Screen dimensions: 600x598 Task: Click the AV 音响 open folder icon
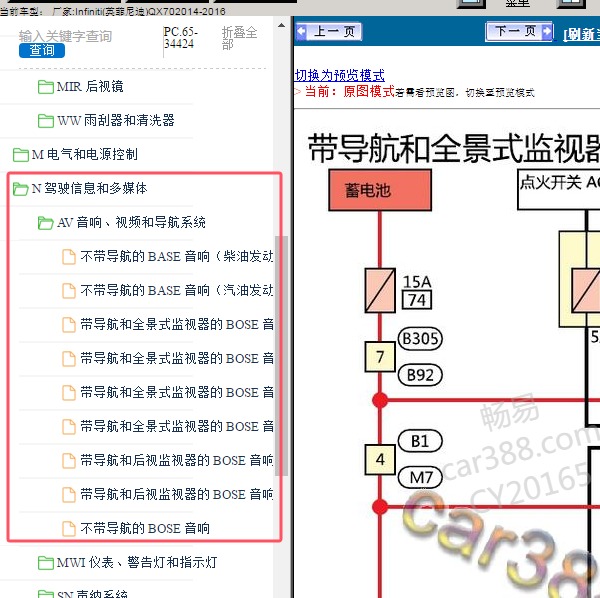[x=46, y=223]
